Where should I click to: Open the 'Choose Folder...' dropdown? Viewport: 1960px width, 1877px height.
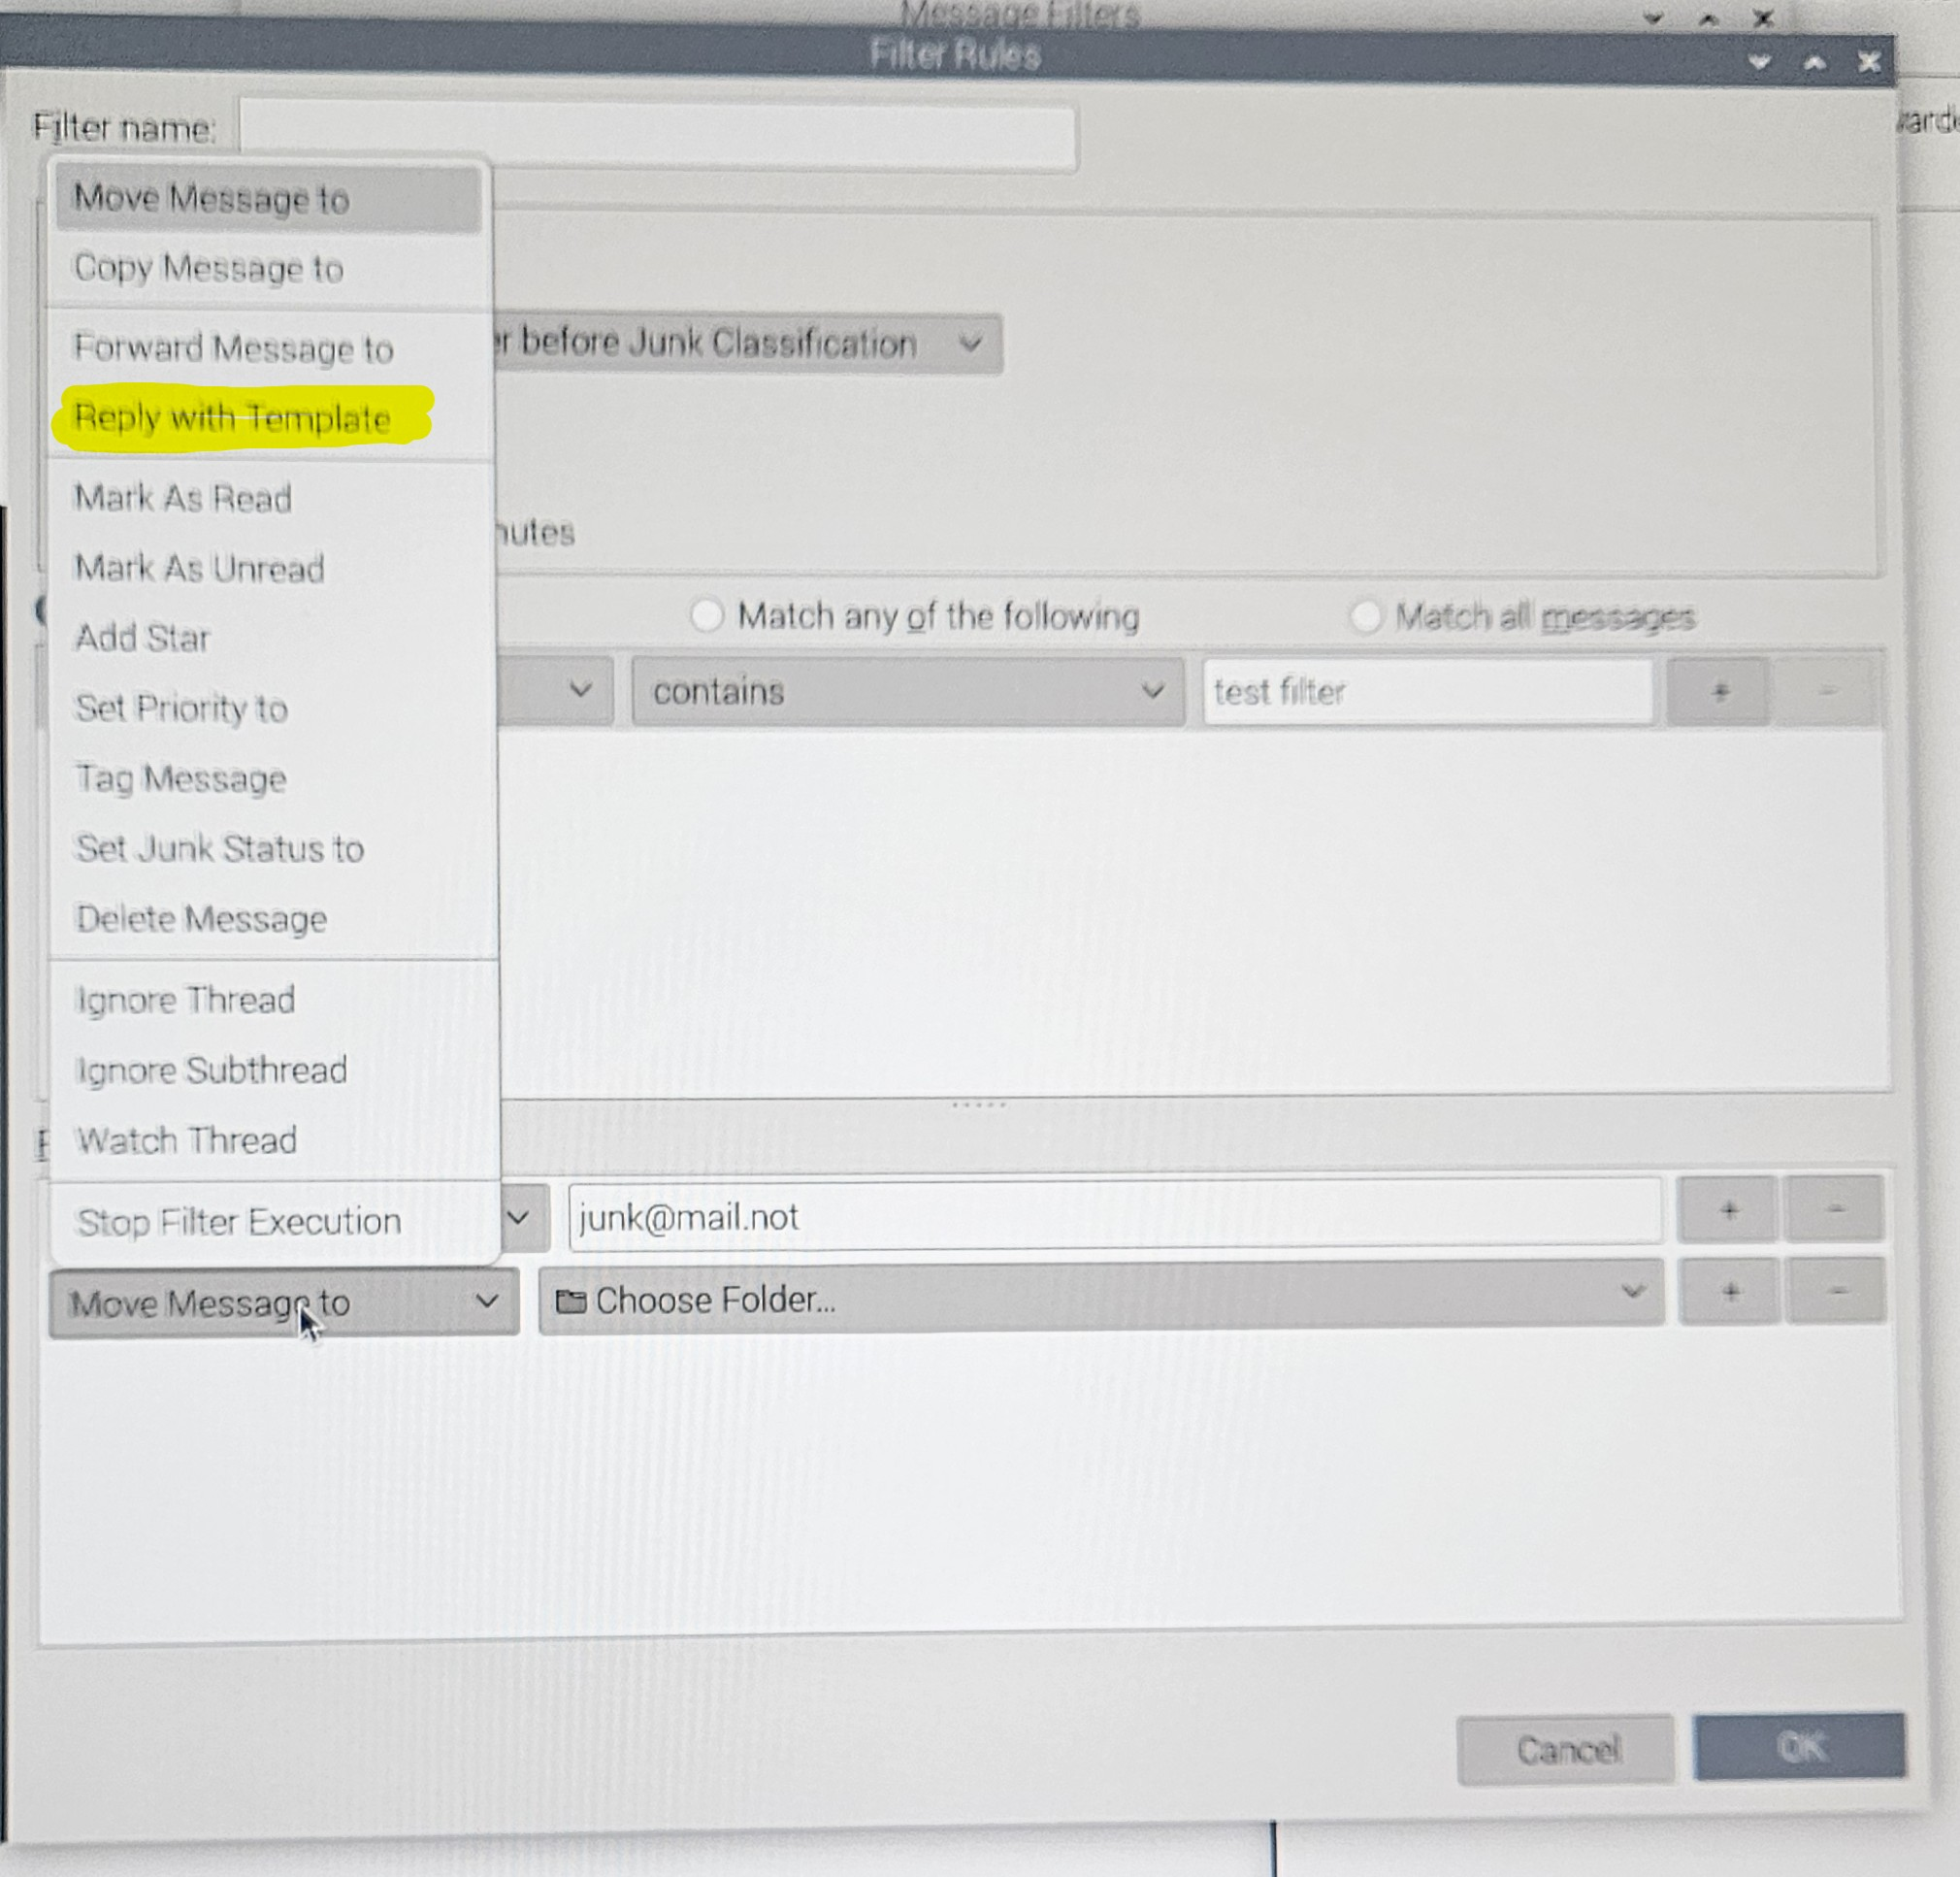[x=1100, y=1299]
